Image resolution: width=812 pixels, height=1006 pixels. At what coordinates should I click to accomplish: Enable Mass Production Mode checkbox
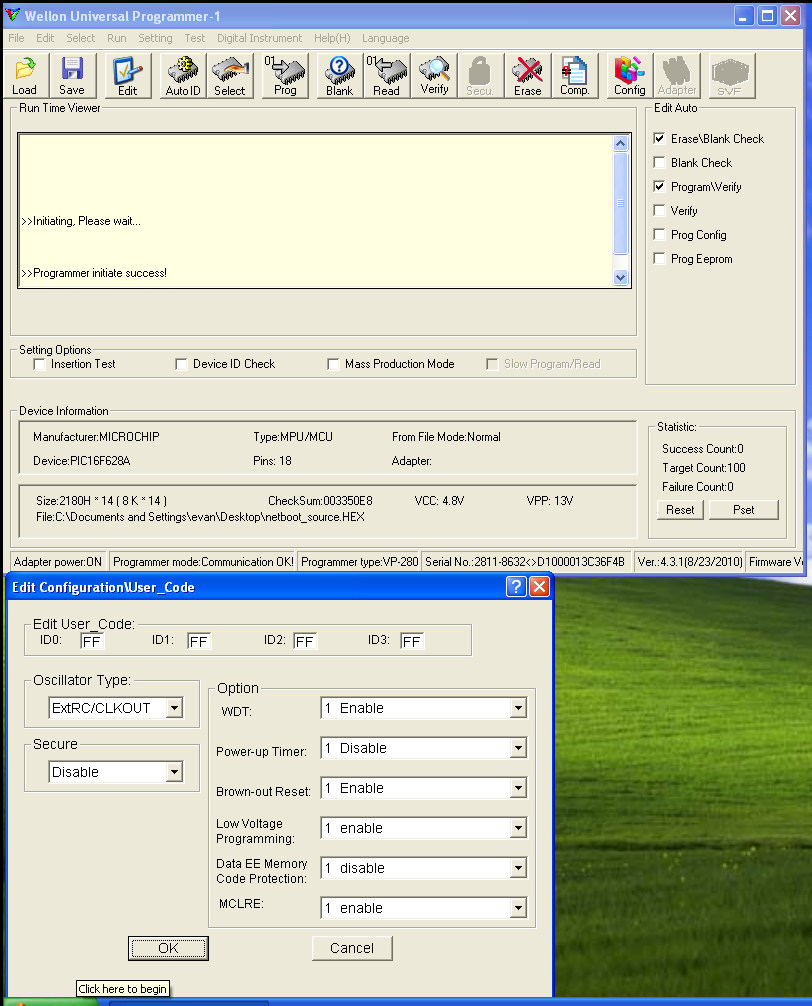pyautogui.click(x=333, y=364)
